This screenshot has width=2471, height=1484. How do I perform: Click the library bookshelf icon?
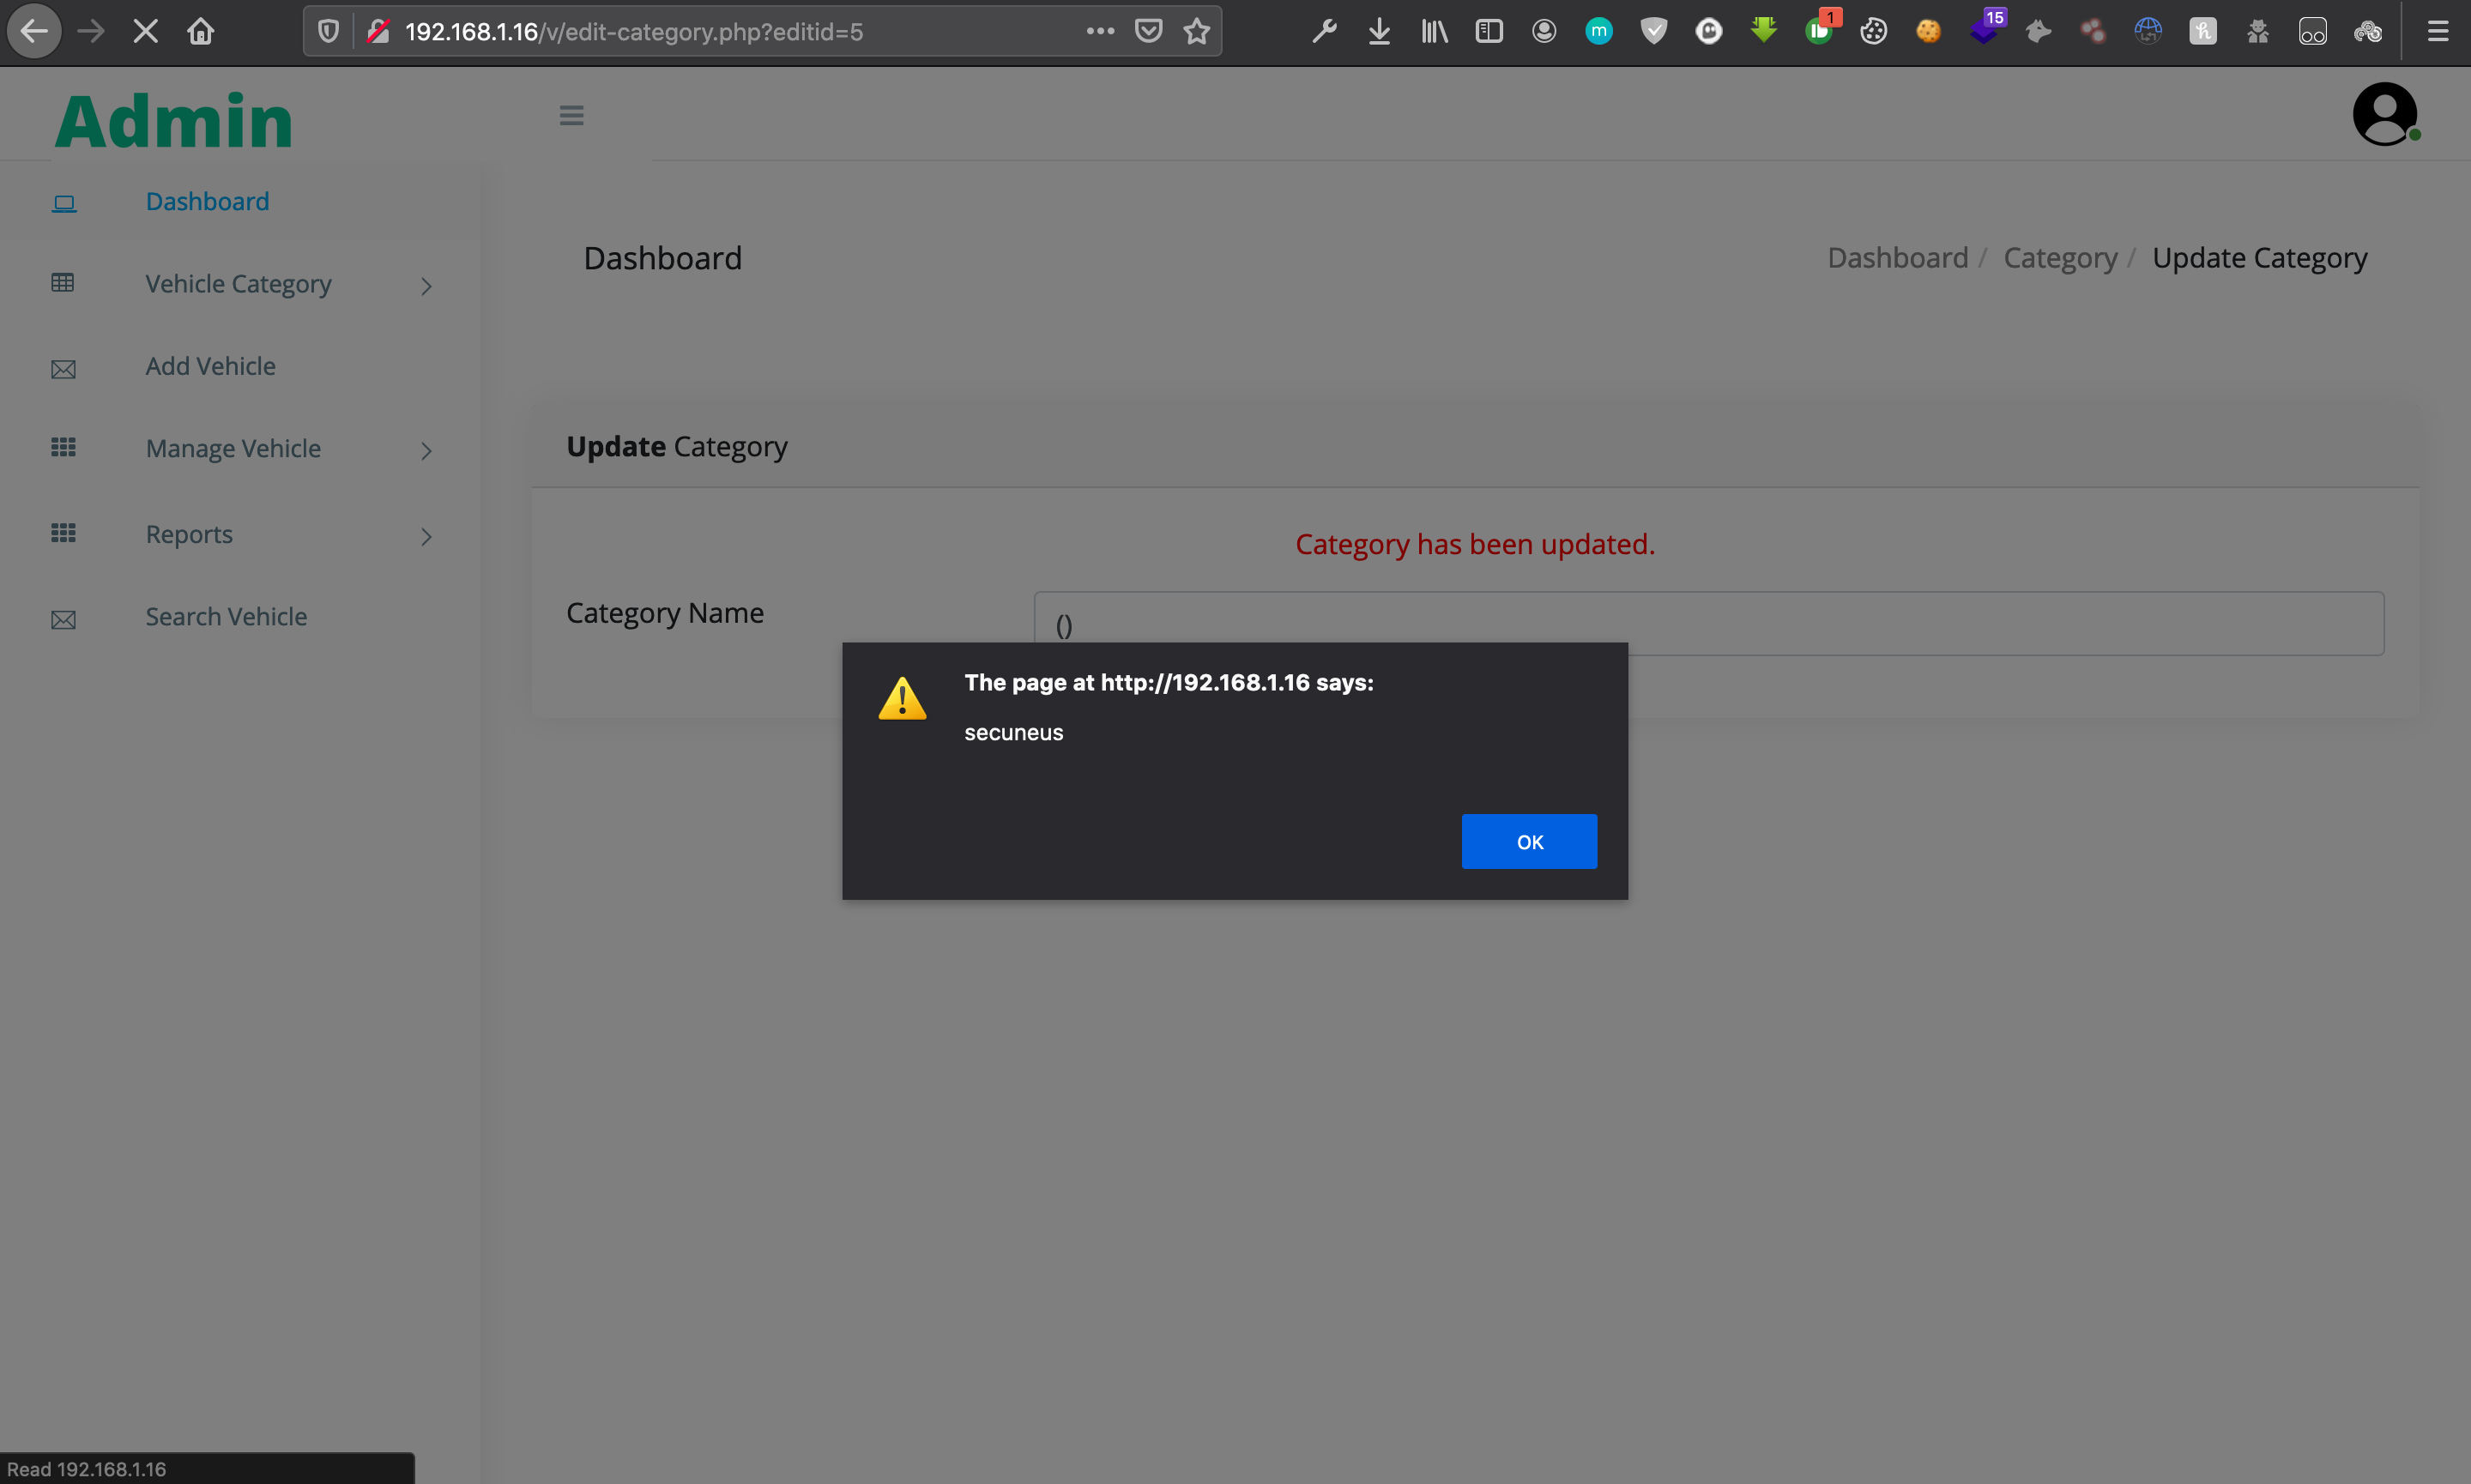(x=1434, y=32)
